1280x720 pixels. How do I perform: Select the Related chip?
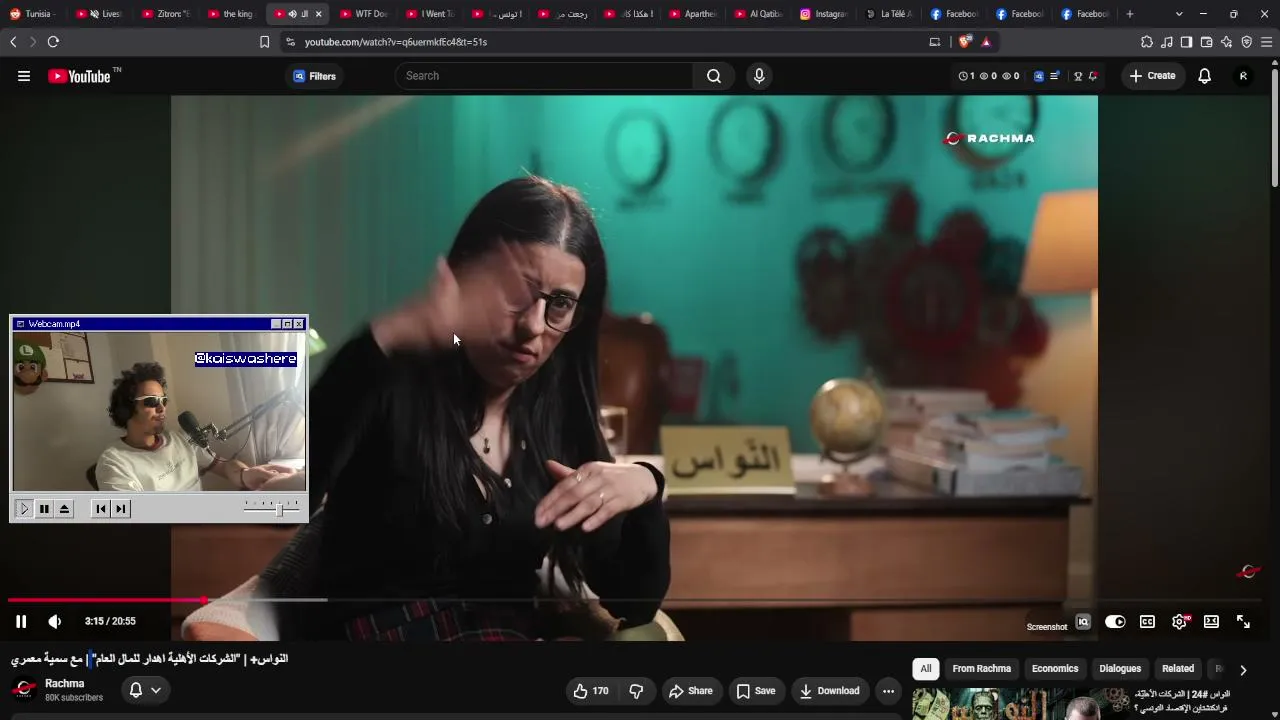(x=1178, y=669)
